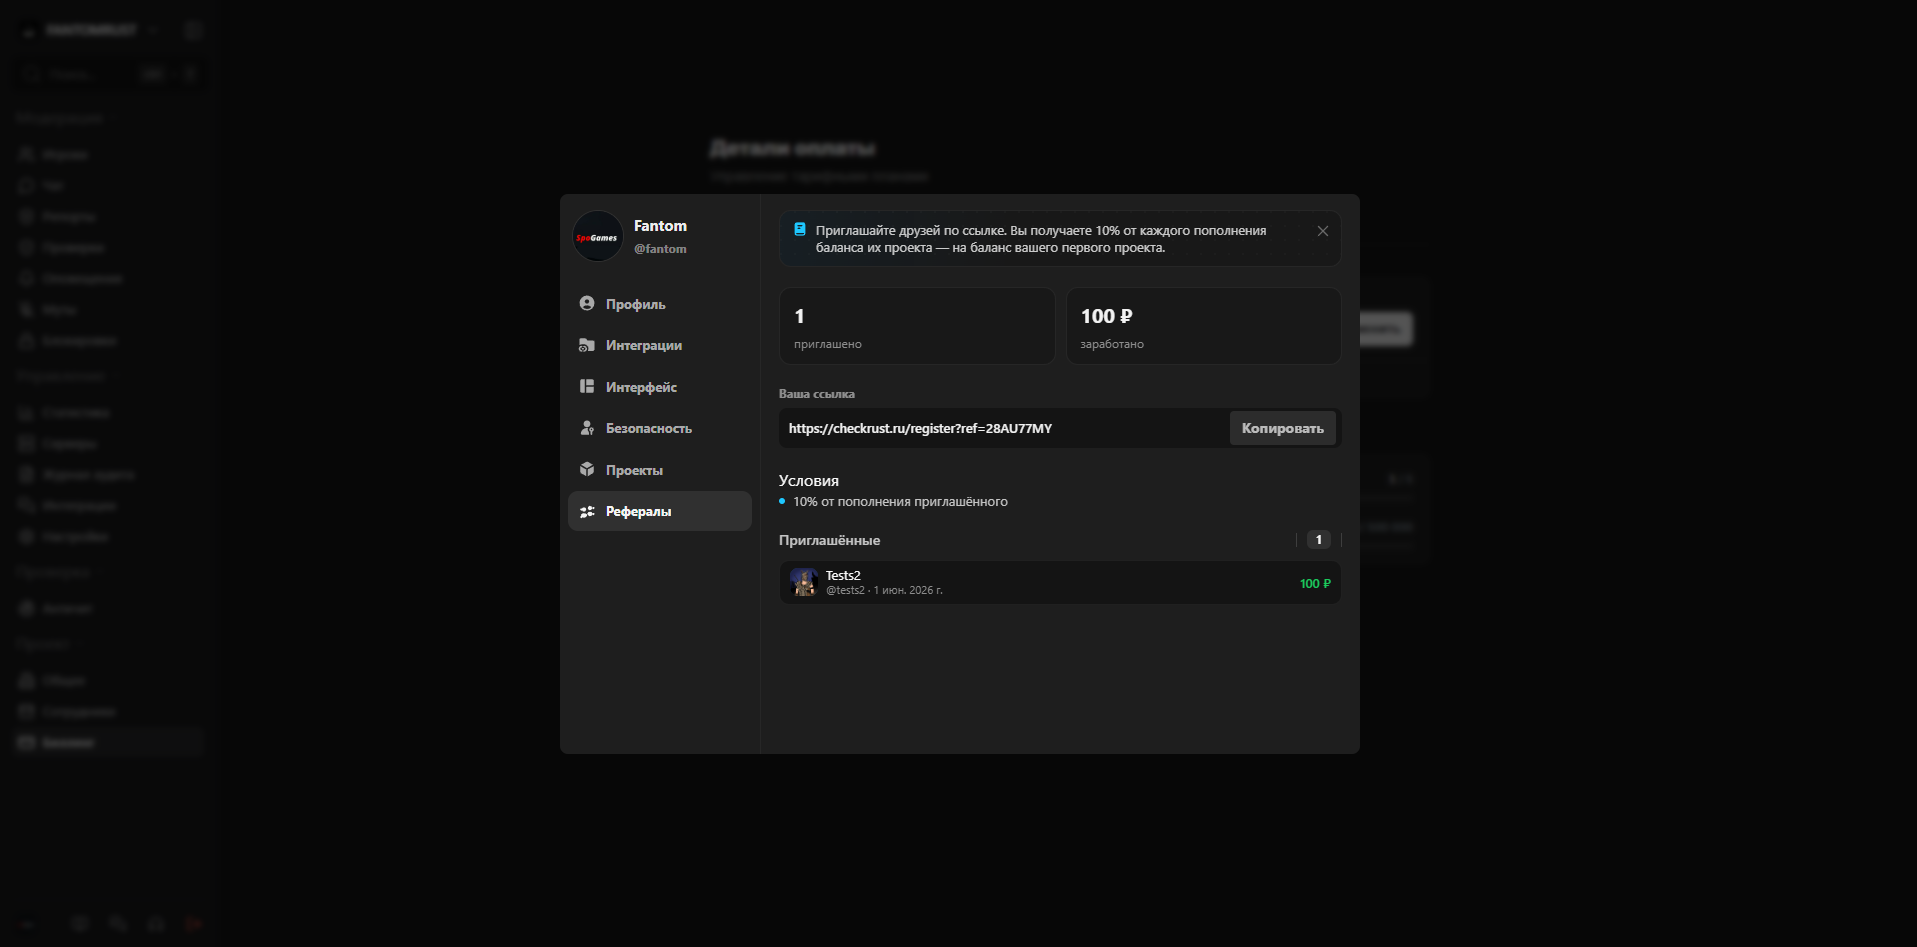Click the Безопасность user-lock icon
The height and width of the screenshot is (947, 1917).
(x=587, y=428)
